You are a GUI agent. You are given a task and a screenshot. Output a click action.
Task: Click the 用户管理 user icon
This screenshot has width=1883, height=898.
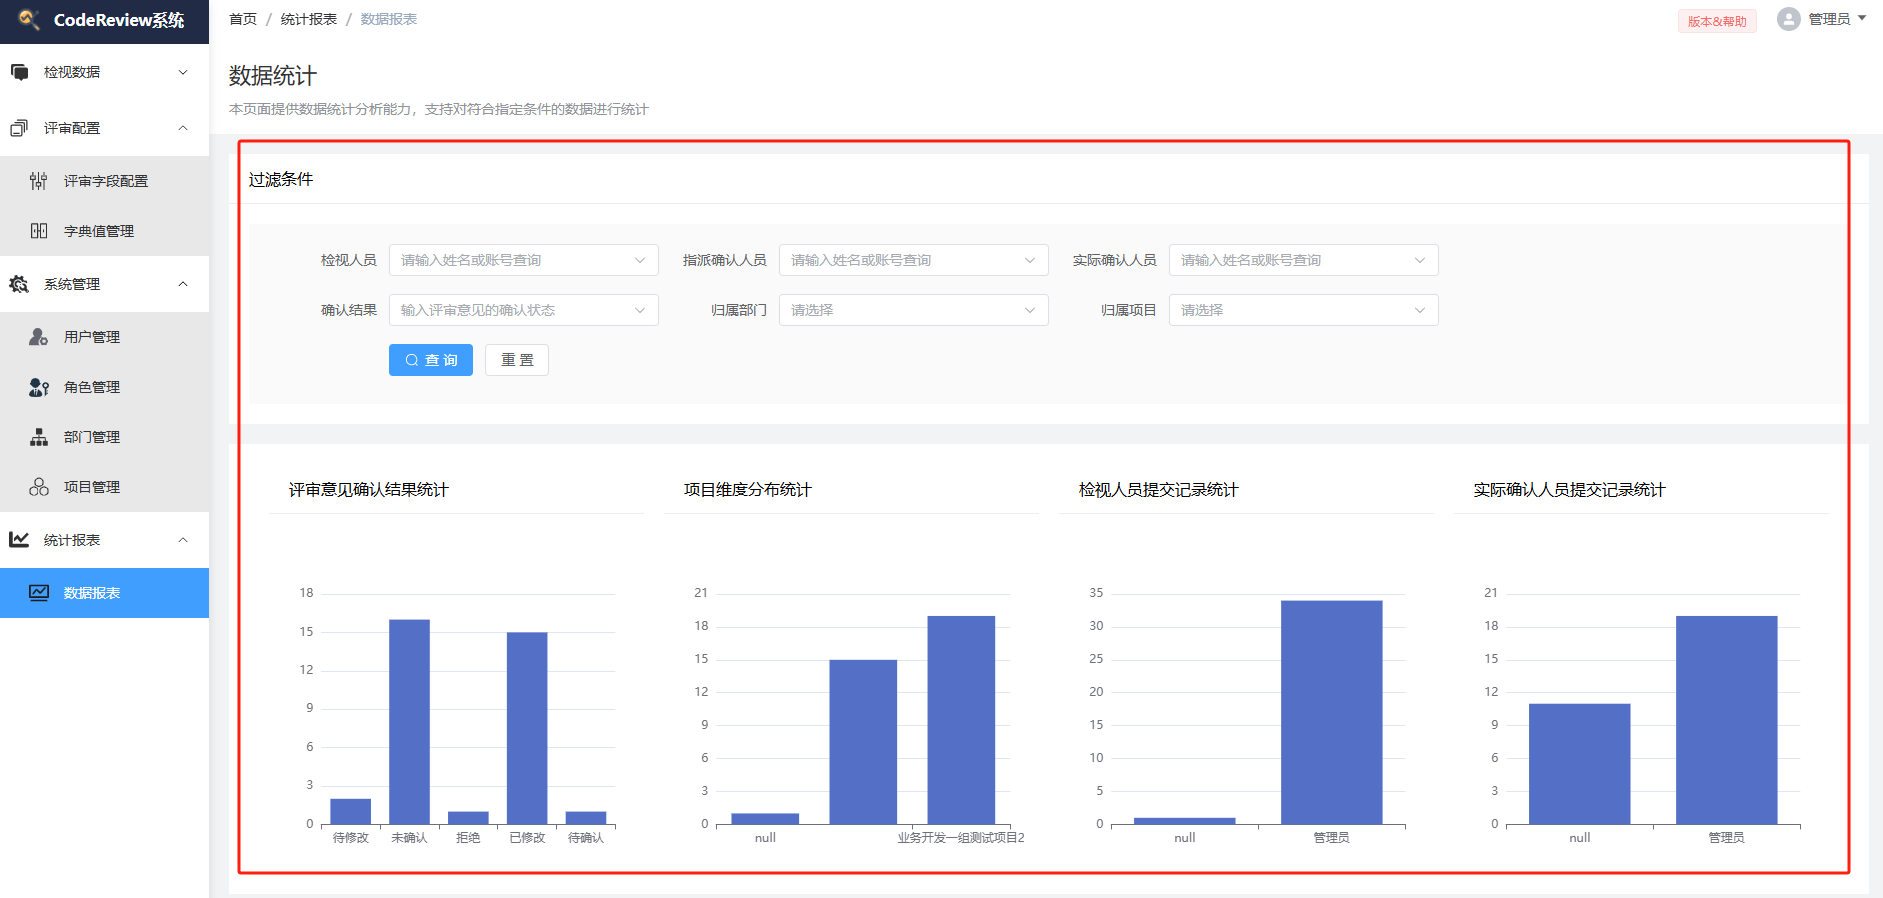(38, 337)
